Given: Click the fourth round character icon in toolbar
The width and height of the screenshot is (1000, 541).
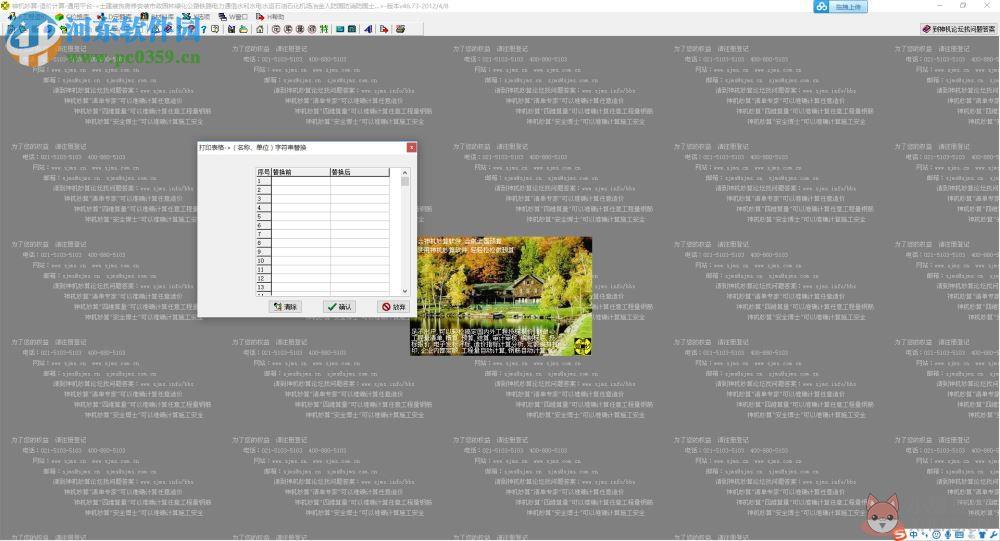Looking at the screenshot, I should [x=312, y=29].
